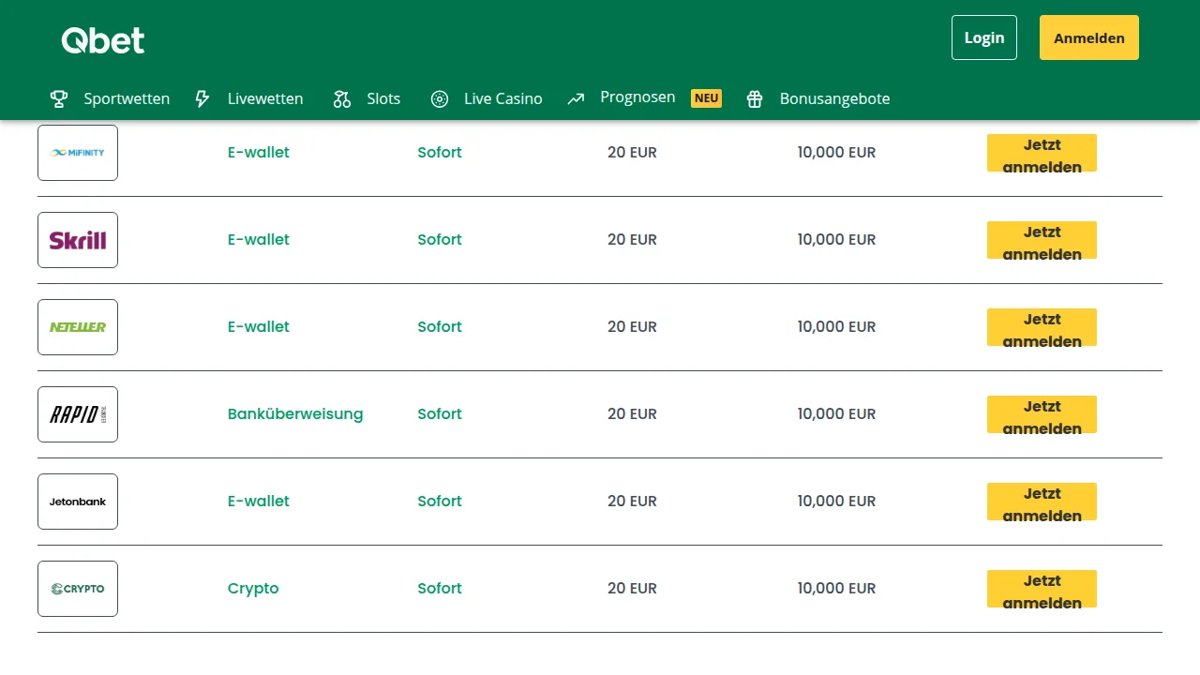Click Sofort in the Crypto row
The image size is (1200, 675).
point(440,588)
